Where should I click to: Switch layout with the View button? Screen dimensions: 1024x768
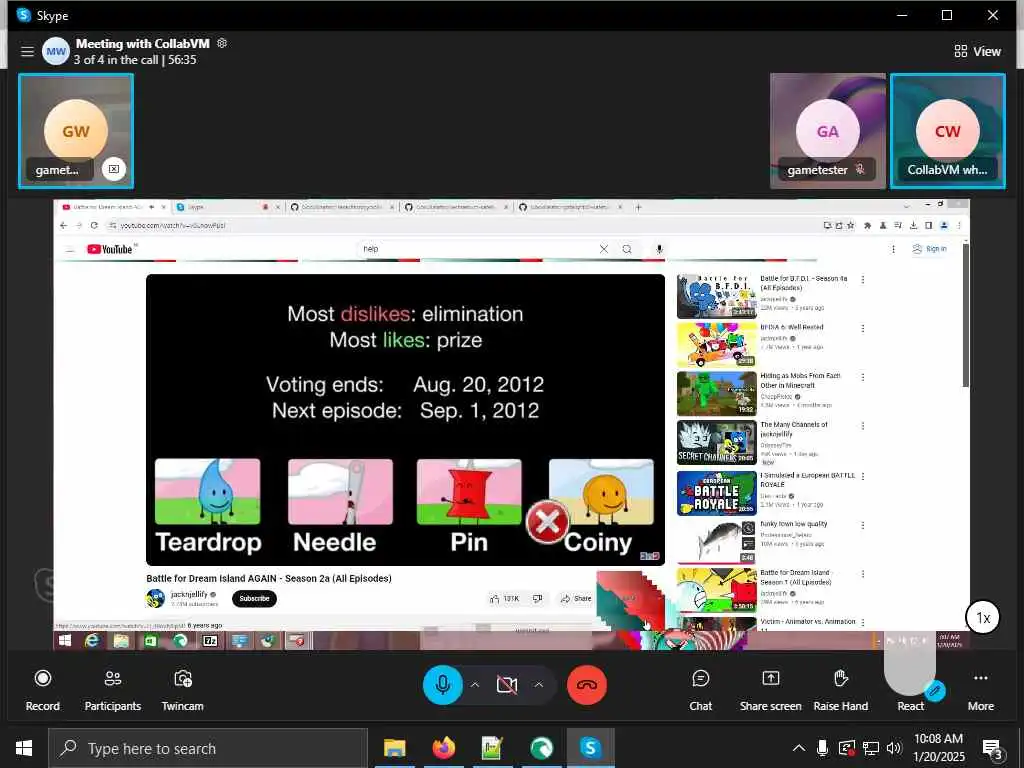pyautogui.click(x=978, y=51)
